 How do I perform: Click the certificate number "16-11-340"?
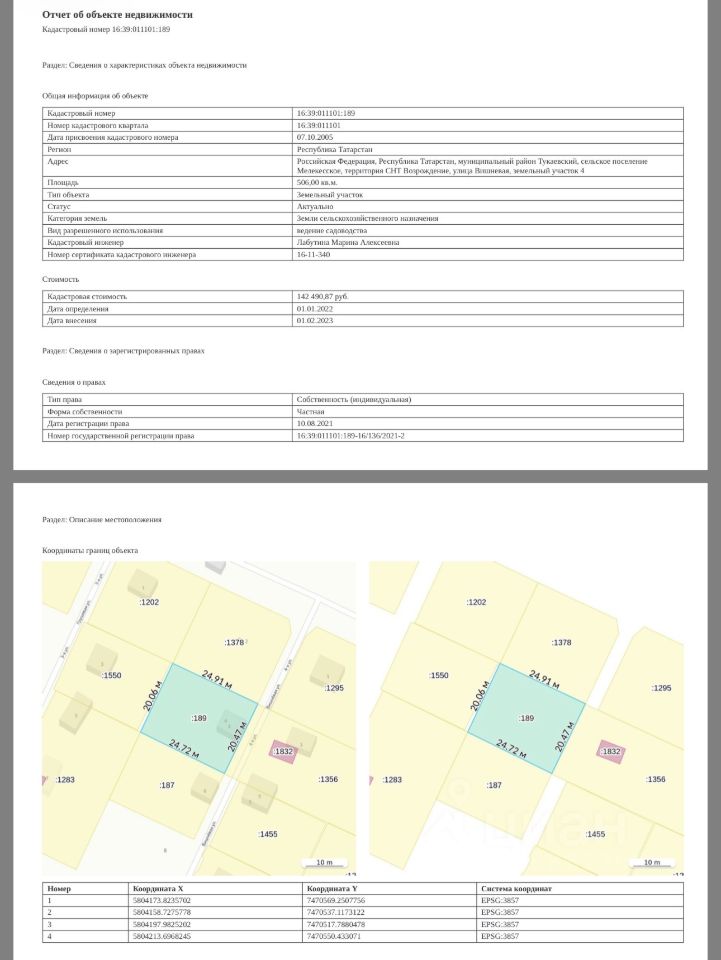tap(313, 255)
